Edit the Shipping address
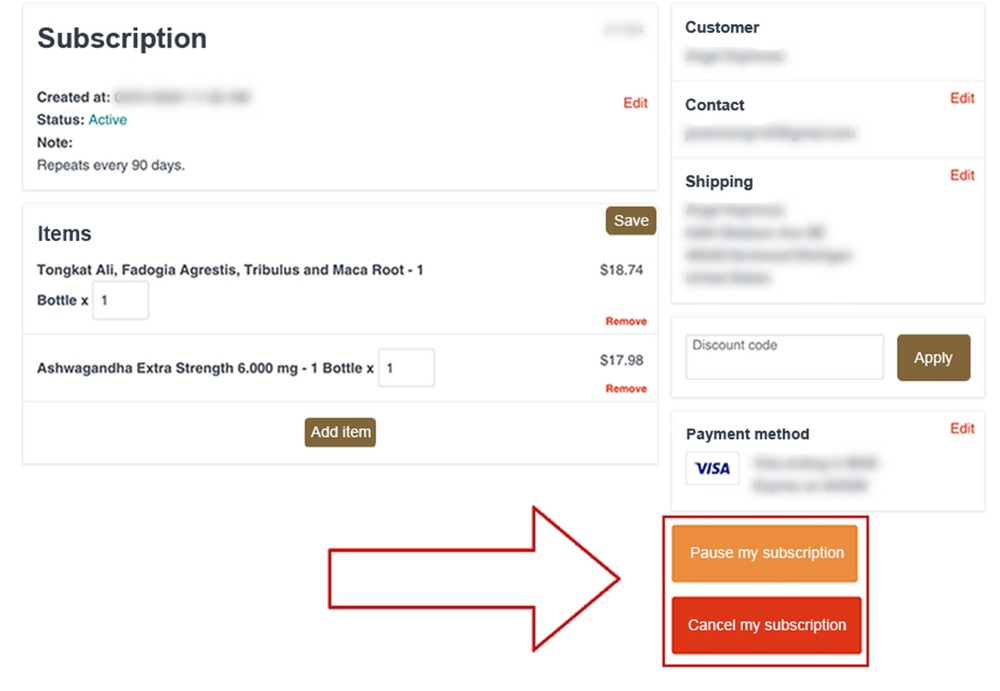This screenshot has height=691, width=1000. click(x=962, y=175)
